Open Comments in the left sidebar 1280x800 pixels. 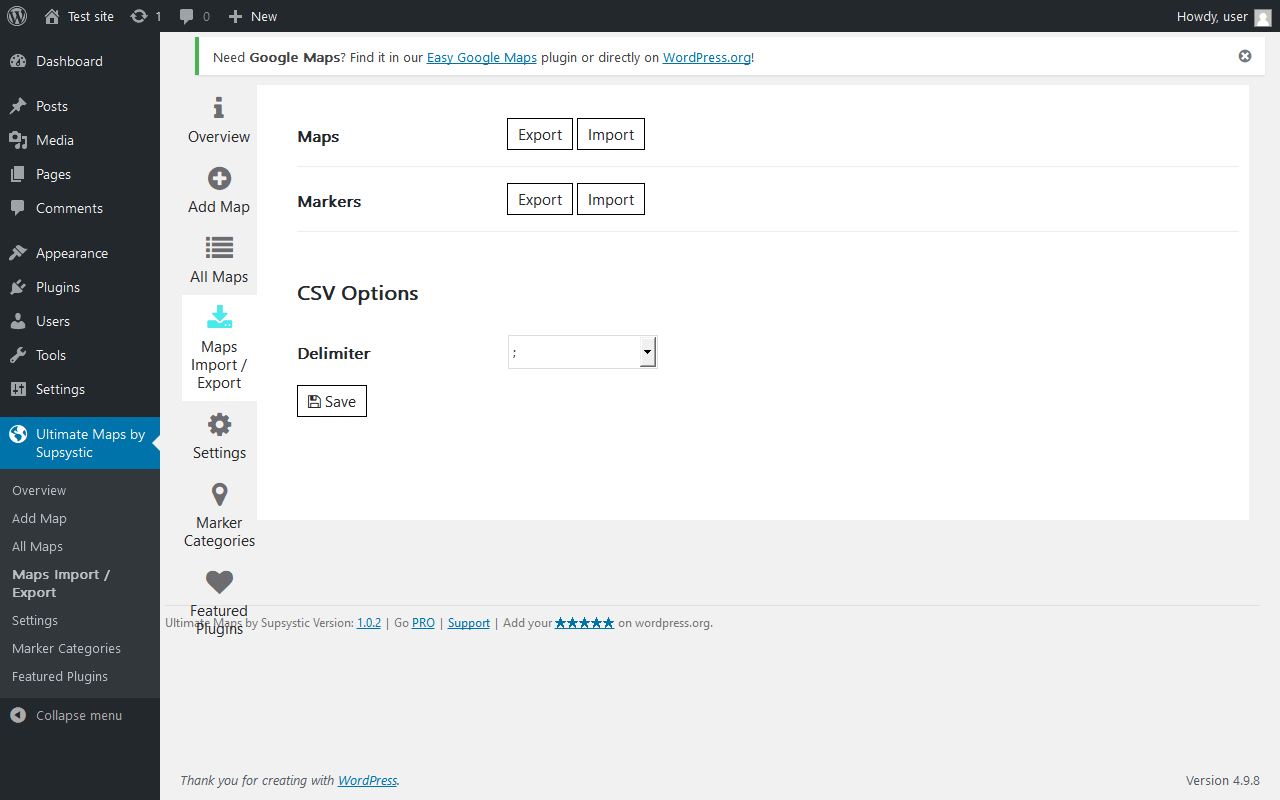(80, 208)
